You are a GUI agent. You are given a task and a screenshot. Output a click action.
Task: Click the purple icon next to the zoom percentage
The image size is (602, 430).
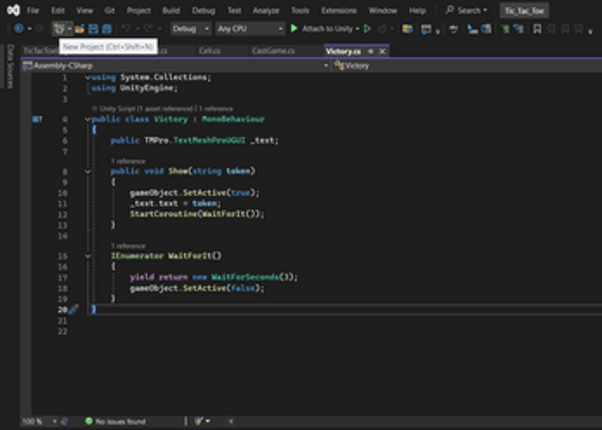64,421
